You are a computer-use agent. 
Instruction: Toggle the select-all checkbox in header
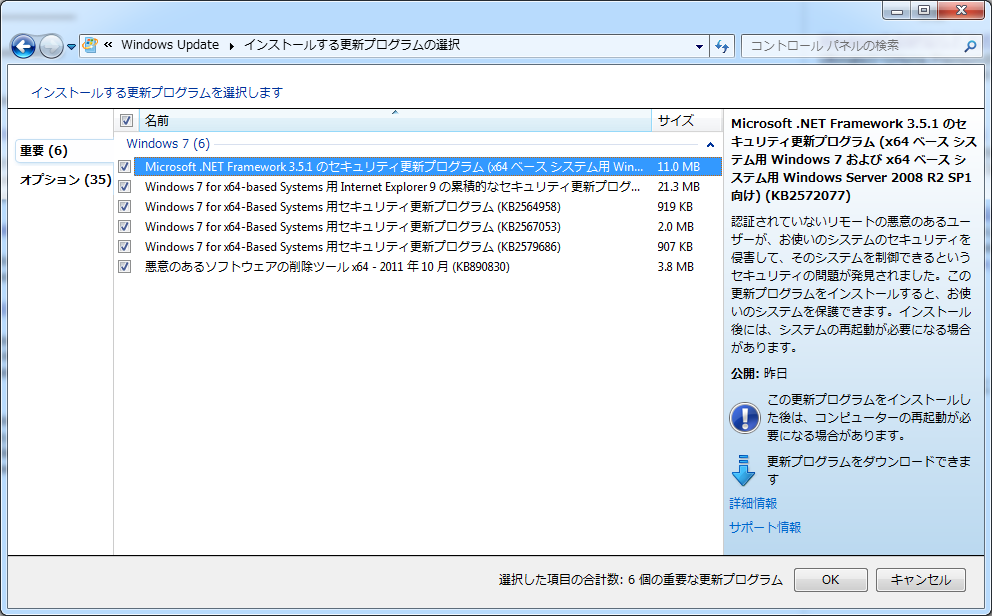click(x=126, y=121)
